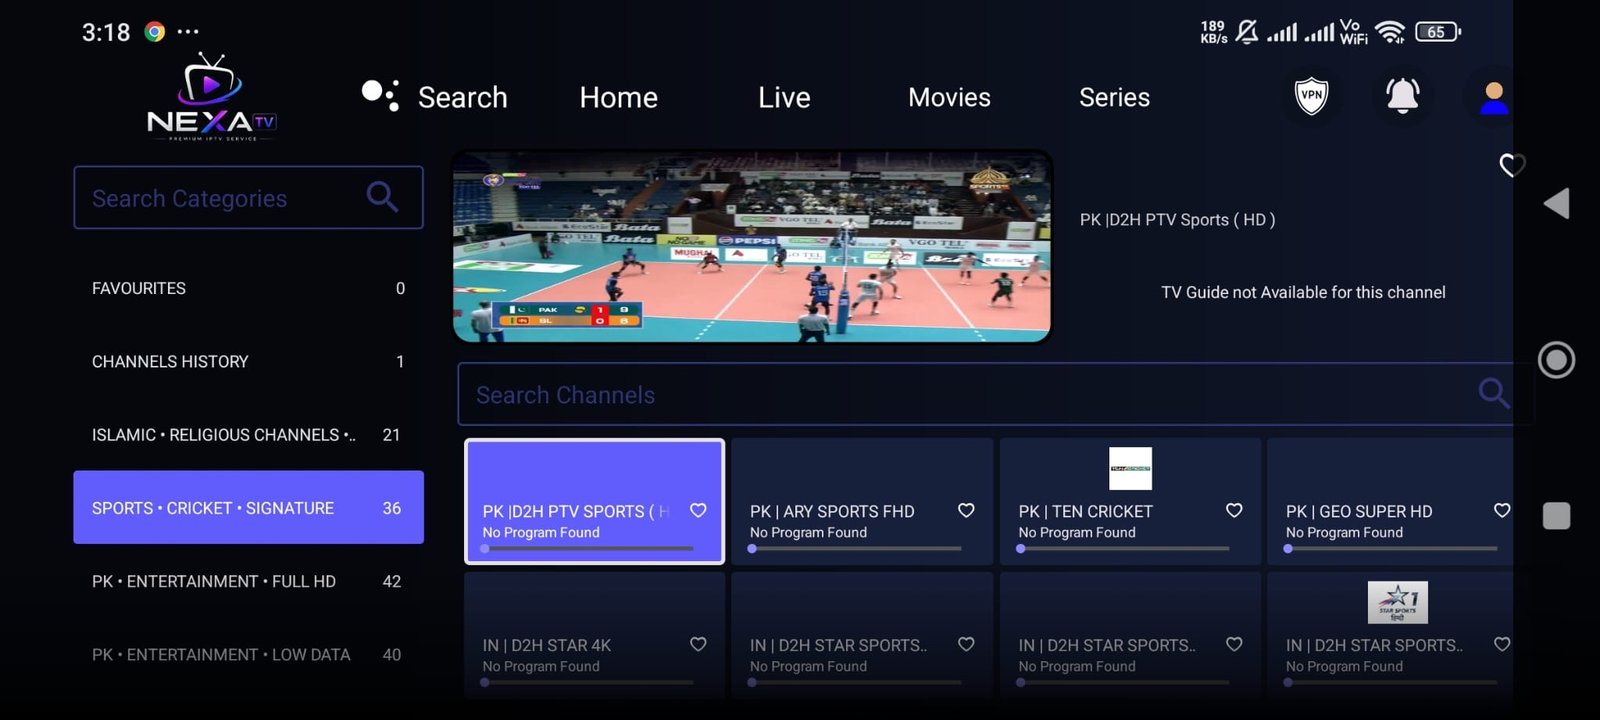Open the Search menu item
1600x720 pixels.
tap(462, 97)
